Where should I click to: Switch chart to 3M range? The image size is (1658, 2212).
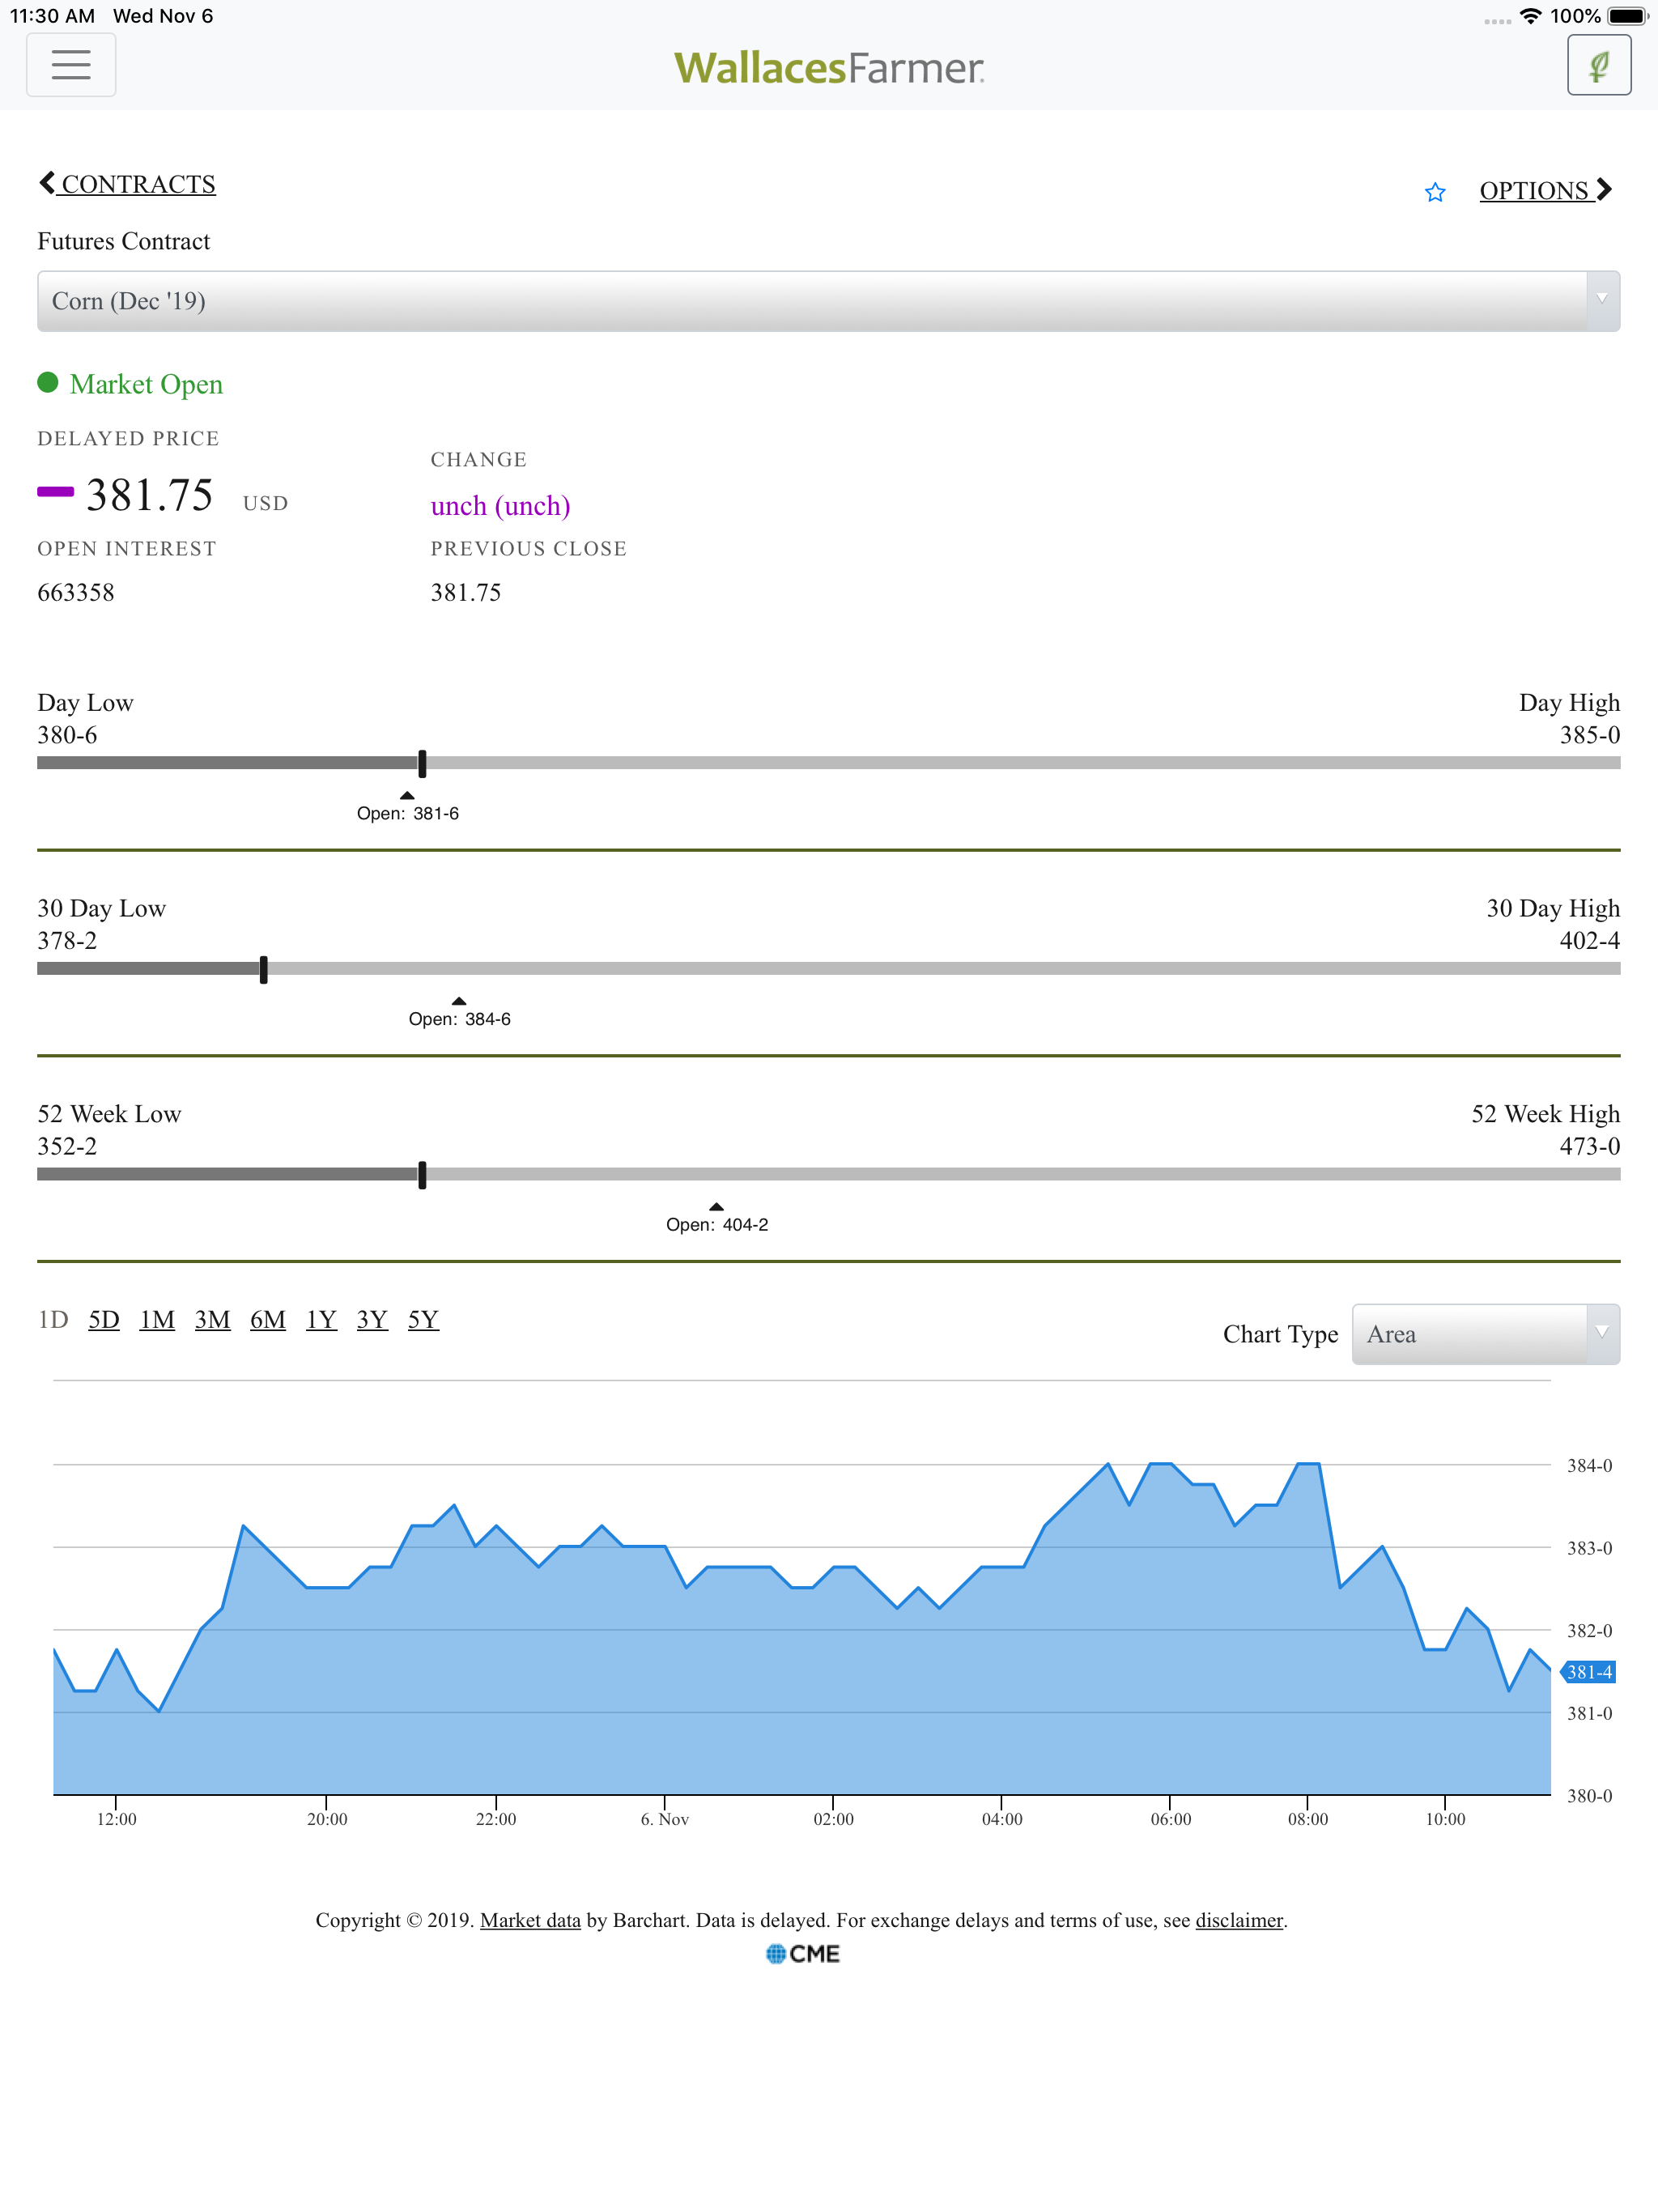[x=212, y=1320]
